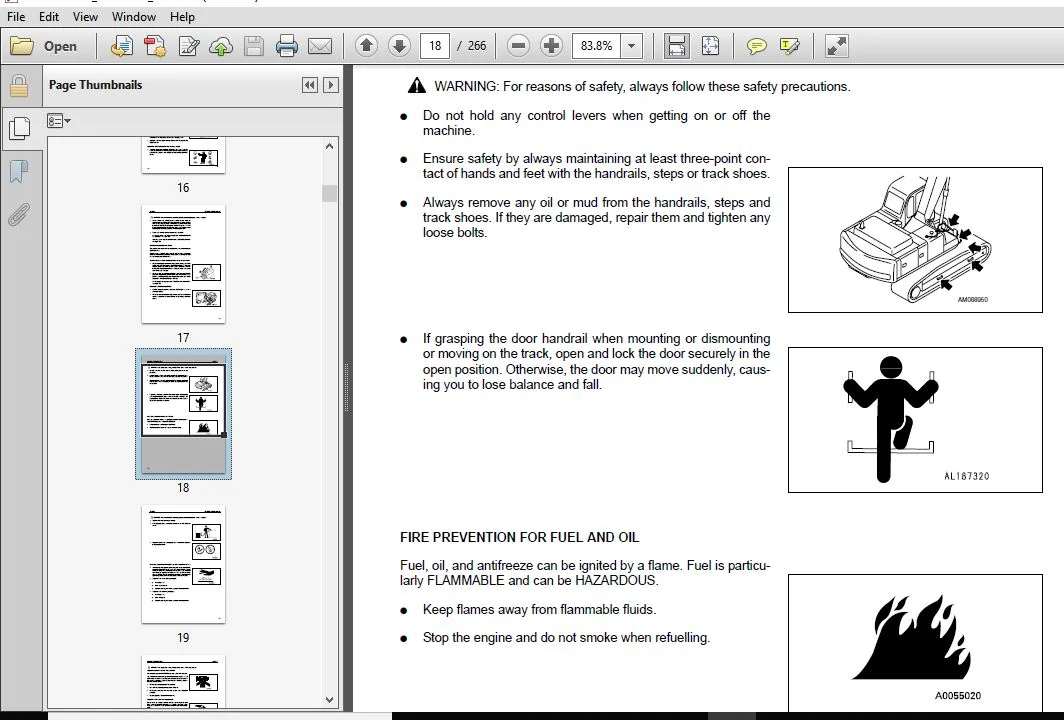Select page 19 thumbnail
The image size is (1064, 720).
tap(183, 564)
